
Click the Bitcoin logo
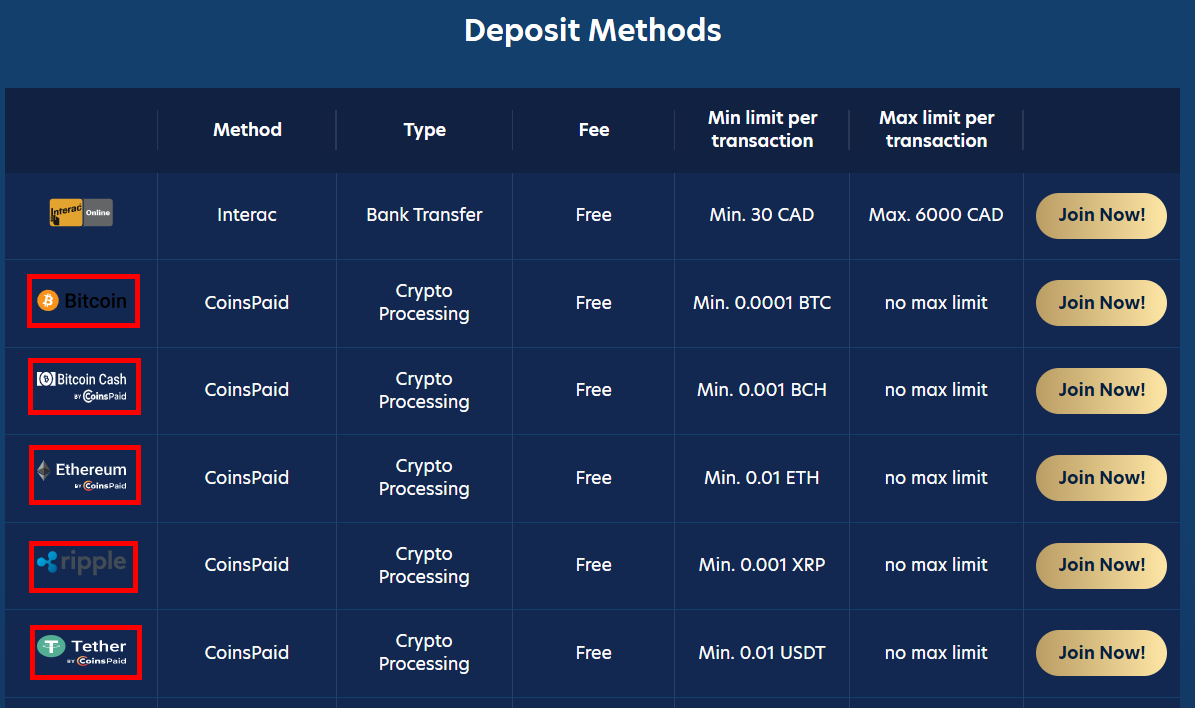pyautogui.click(x=83, y=300)
